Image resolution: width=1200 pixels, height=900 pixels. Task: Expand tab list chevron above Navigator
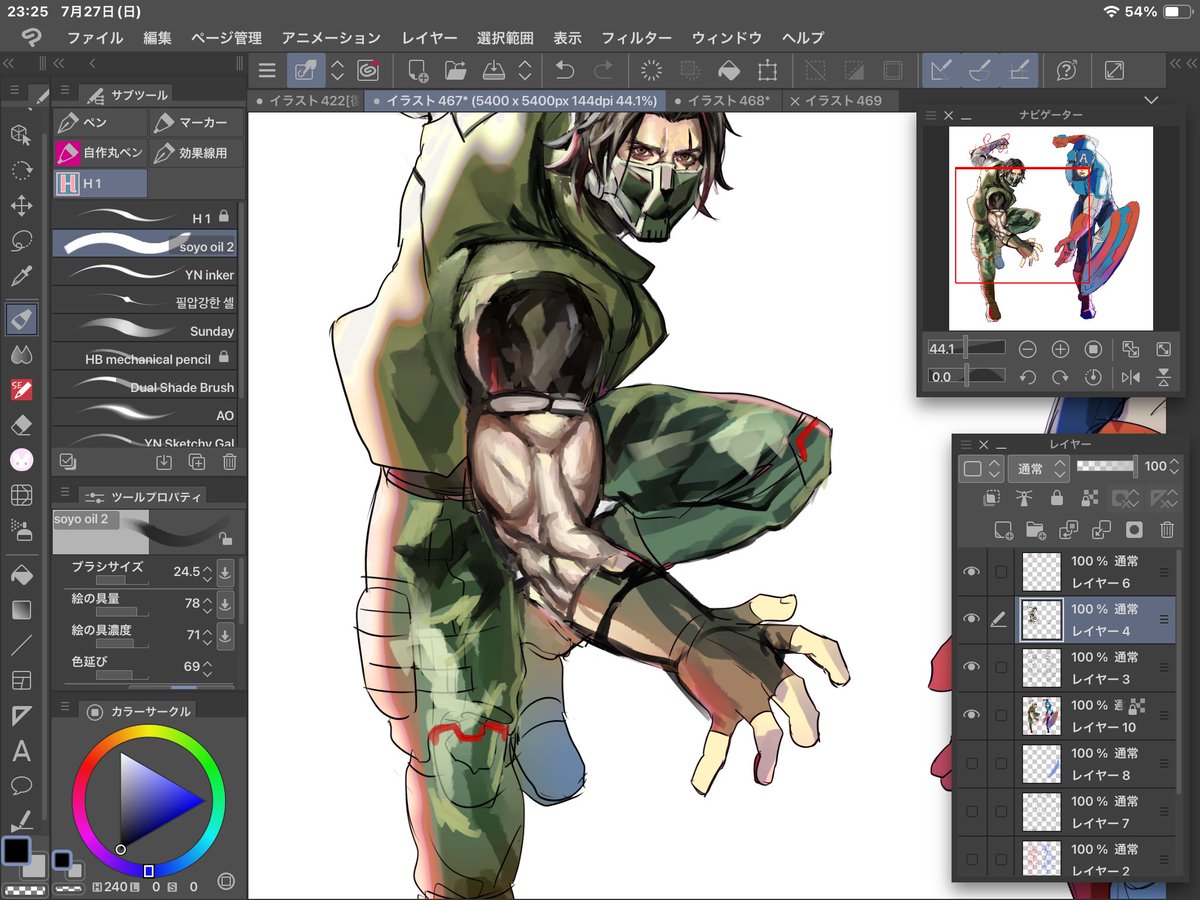tap(1150, 100)
